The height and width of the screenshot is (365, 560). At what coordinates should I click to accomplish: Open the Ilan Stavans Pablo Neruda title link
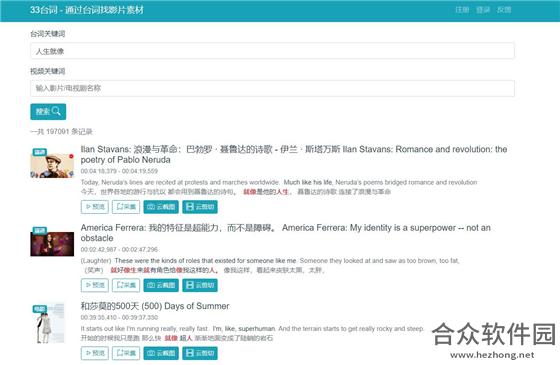click(294, 154)
